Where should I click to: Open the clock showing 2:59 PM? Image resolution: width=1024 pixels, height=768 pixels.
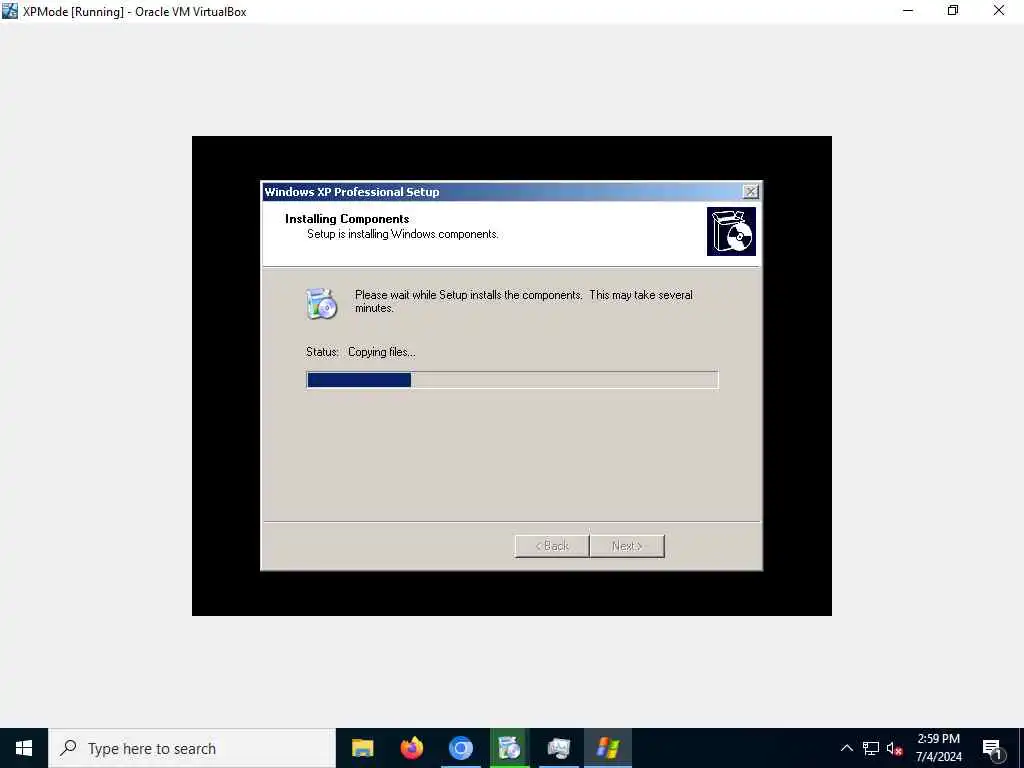(x=938, y=748)
